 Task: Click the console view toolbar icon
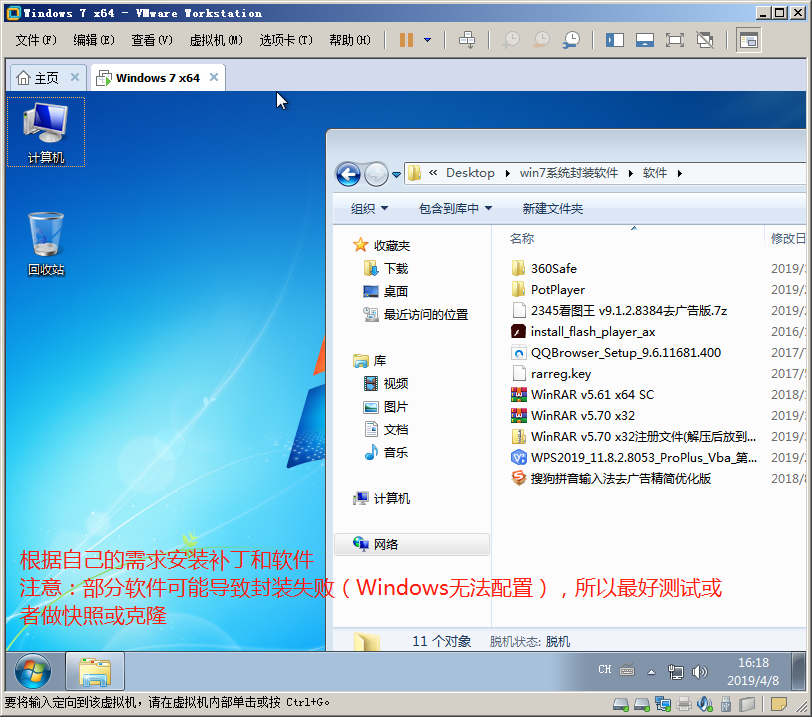coord(749,40)
